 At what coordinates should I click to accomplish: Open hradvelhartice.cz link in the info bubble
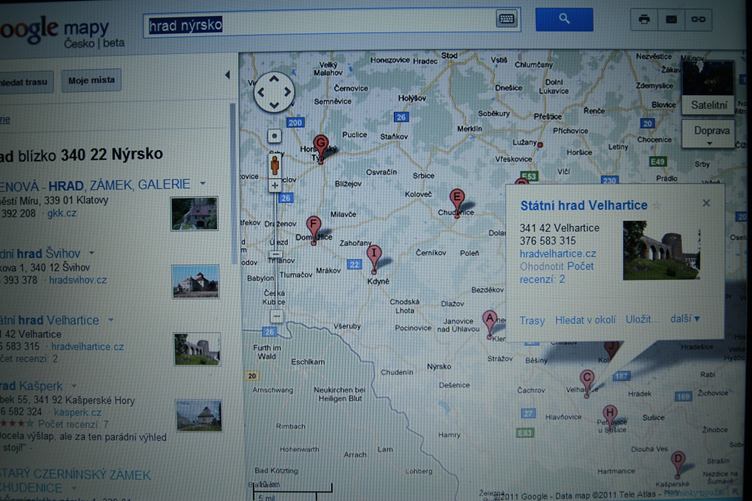pyautogui.click(x=558, y=254)
